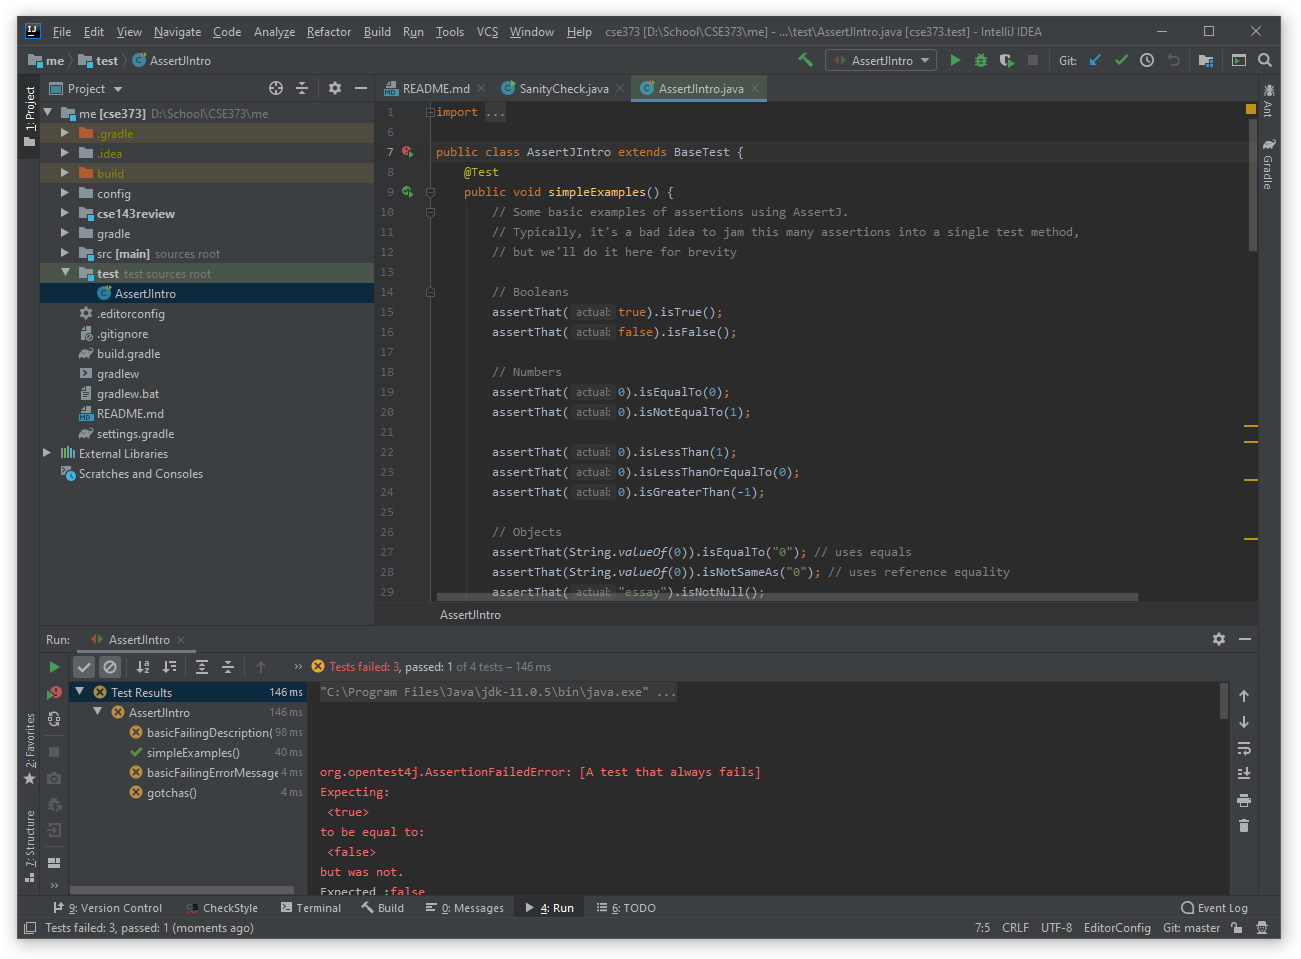Open the Analyze menu
The image size is (1301, 959).
coord(274,32)
